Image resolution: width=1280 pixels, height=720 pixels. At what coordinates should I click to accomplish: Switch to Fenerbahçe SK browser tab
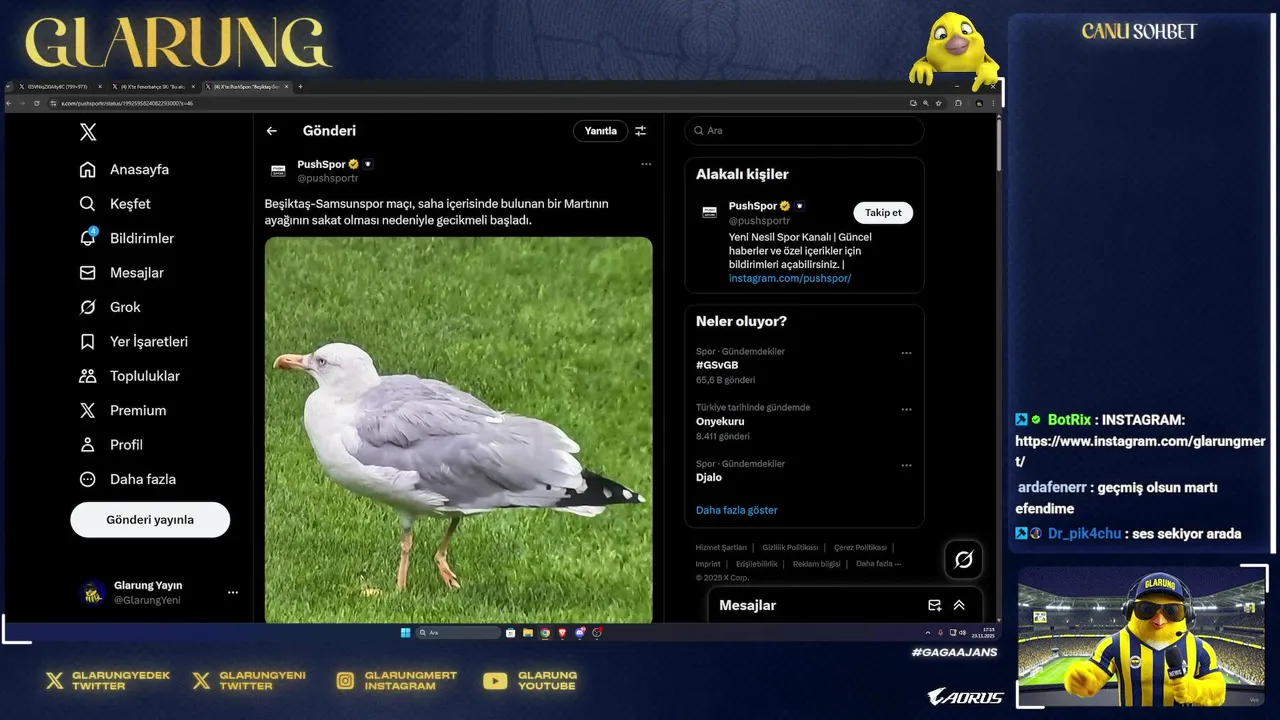pyautogui.click(x=155, y=87)
